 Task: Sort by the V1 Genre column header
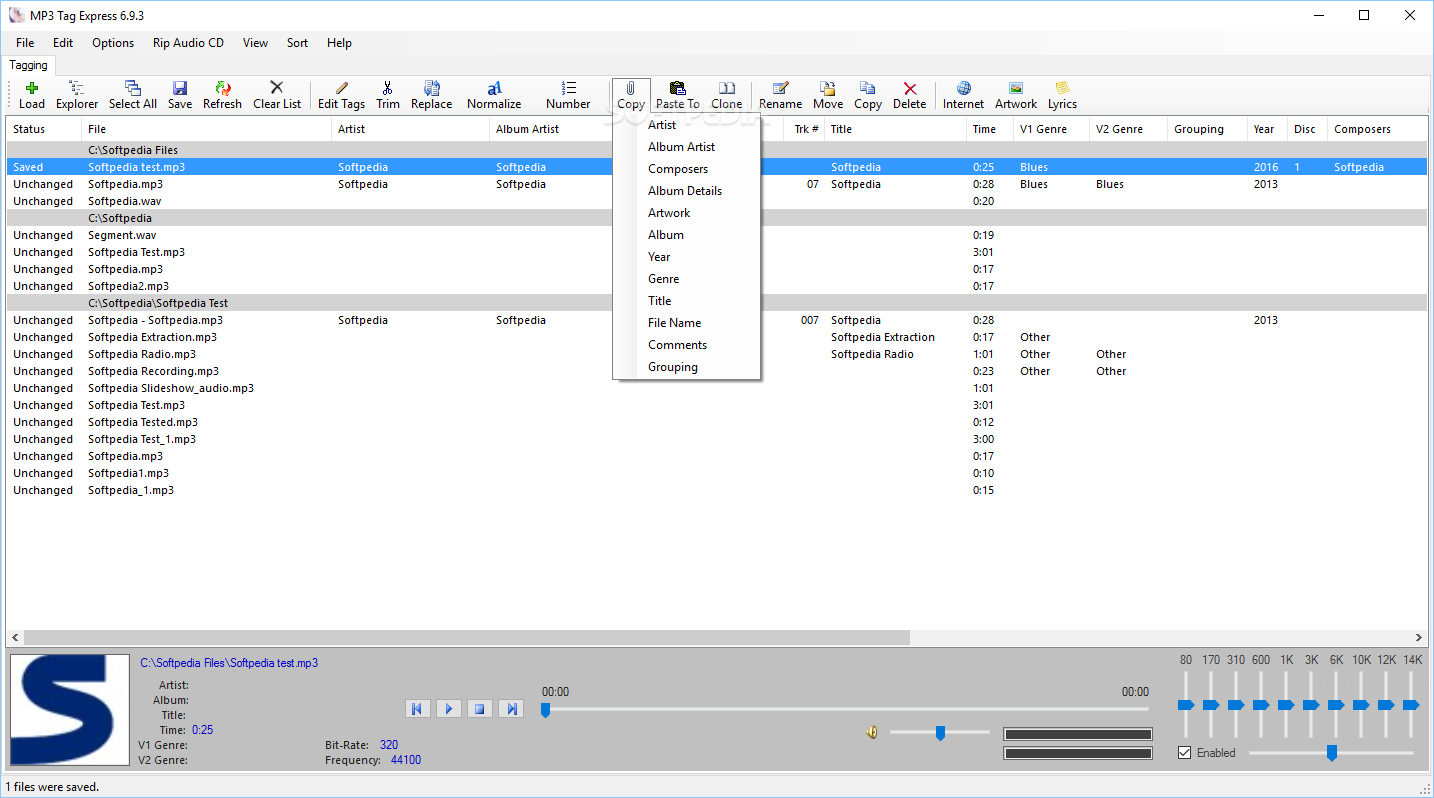coord(1051,129)
